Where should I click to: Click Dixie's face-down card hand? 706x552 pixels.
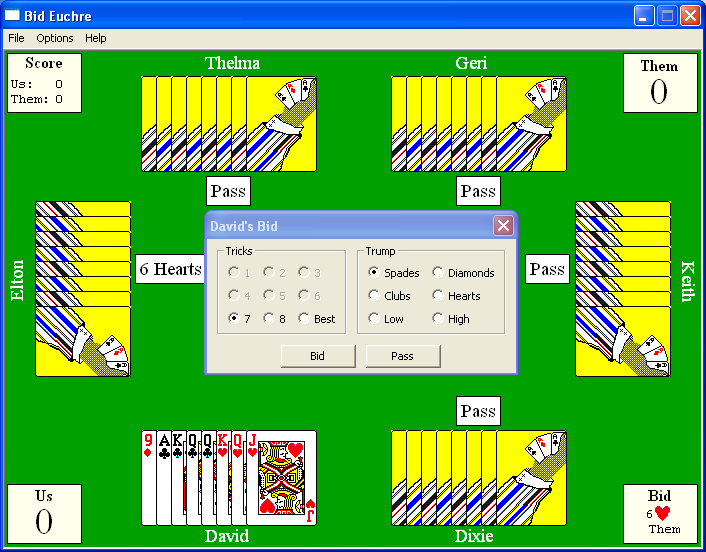coord(478,478)
